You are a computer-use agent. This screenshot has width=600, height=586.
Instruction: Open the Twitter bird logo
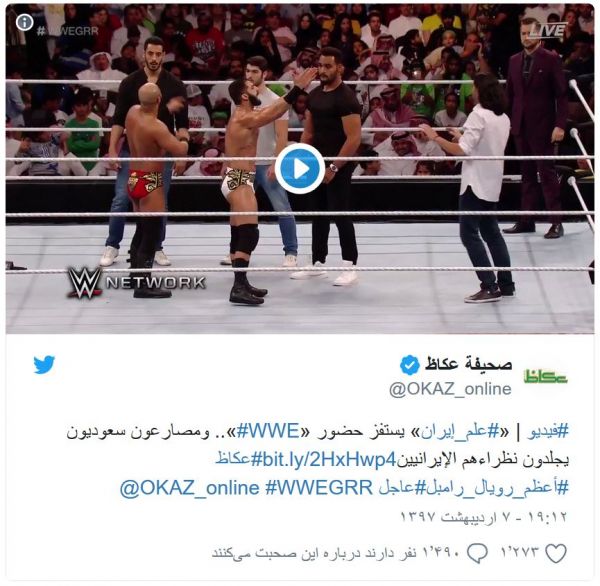pos(44,364)
